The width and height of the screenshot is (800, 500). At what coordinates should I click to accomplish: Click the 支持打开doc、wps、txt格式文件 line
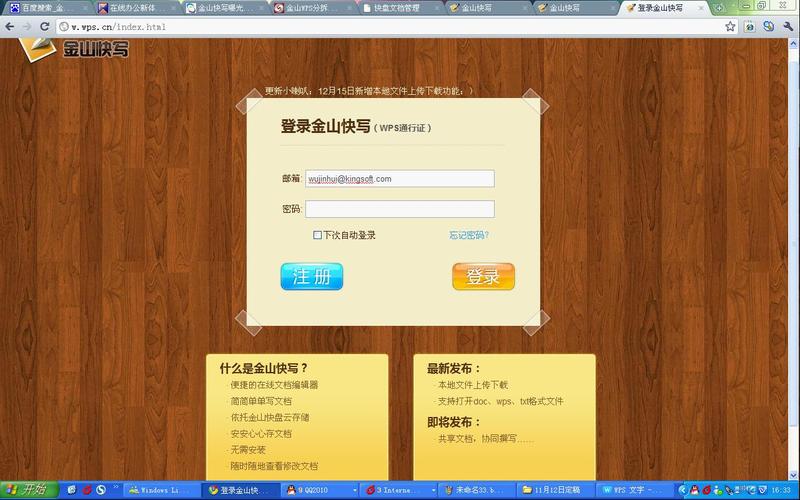tap(501, 401)
